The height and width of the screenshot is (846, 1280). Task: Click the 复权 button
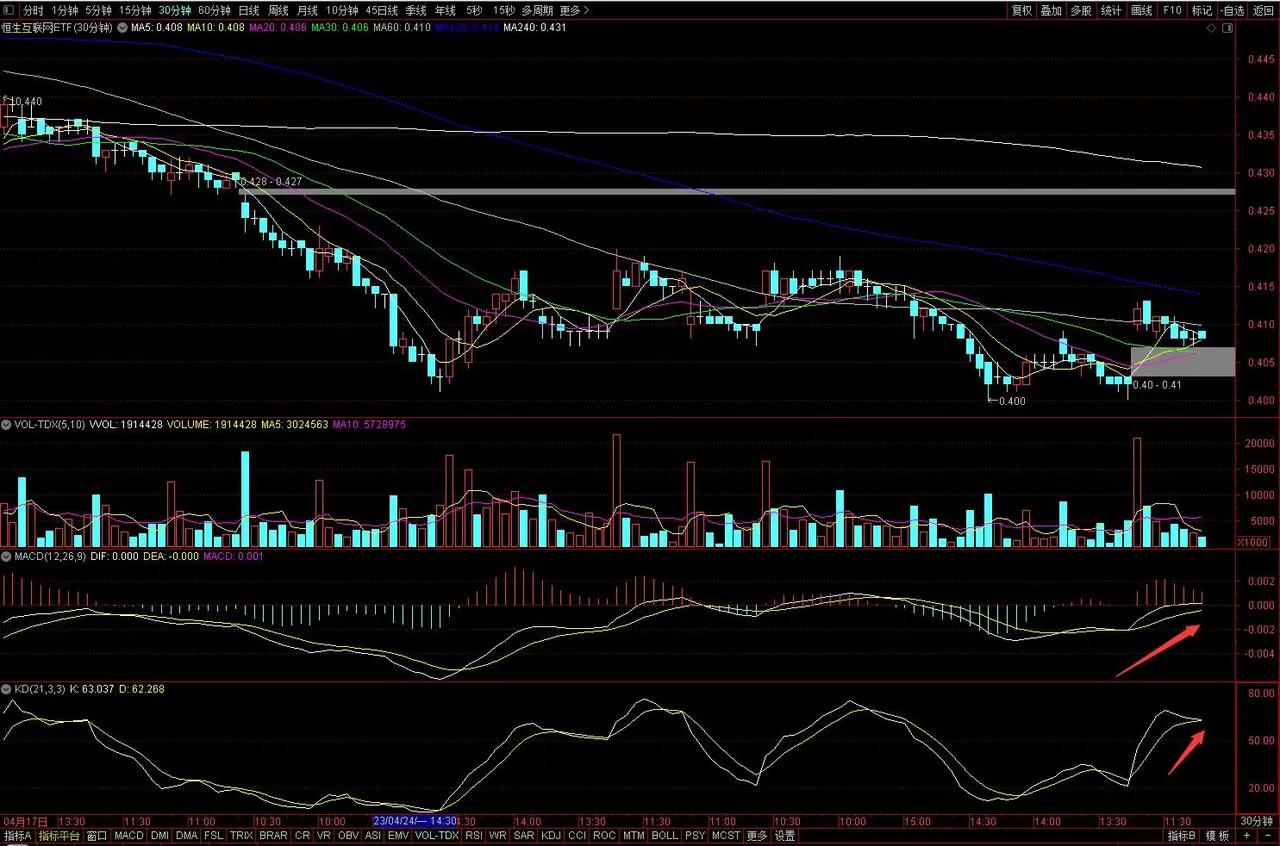(x=1022, y=10)
